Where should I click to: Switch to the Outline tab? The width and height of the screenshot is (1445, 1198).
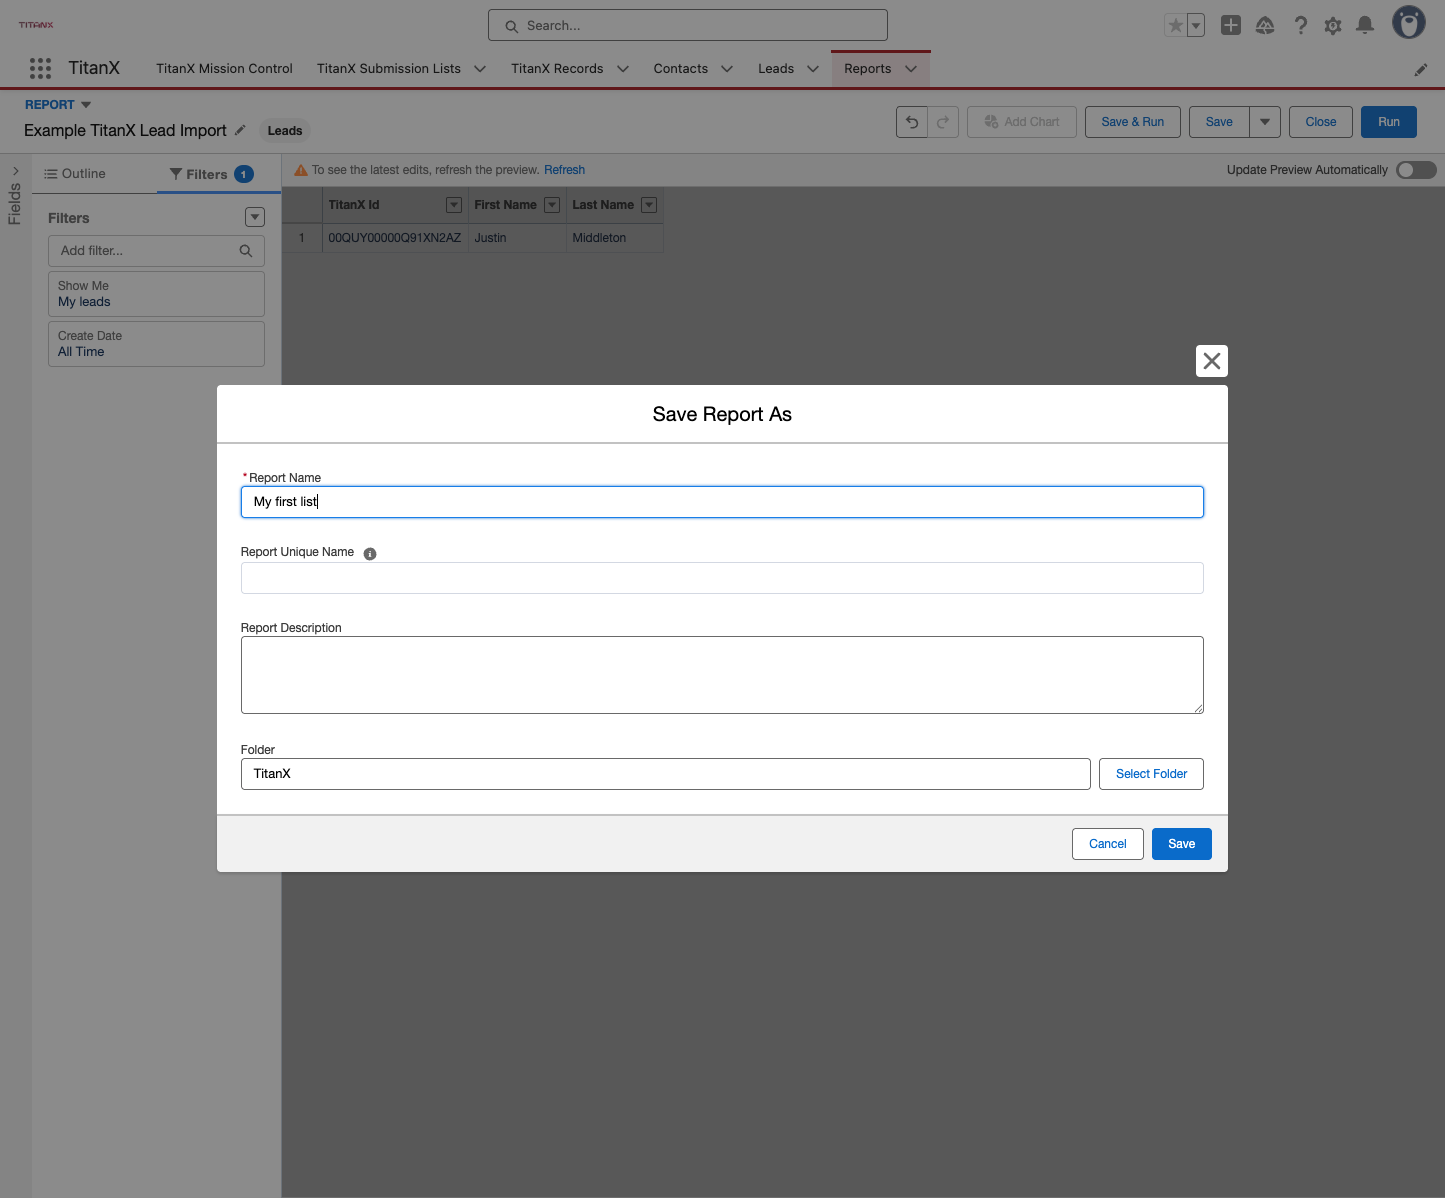(75, 174)
